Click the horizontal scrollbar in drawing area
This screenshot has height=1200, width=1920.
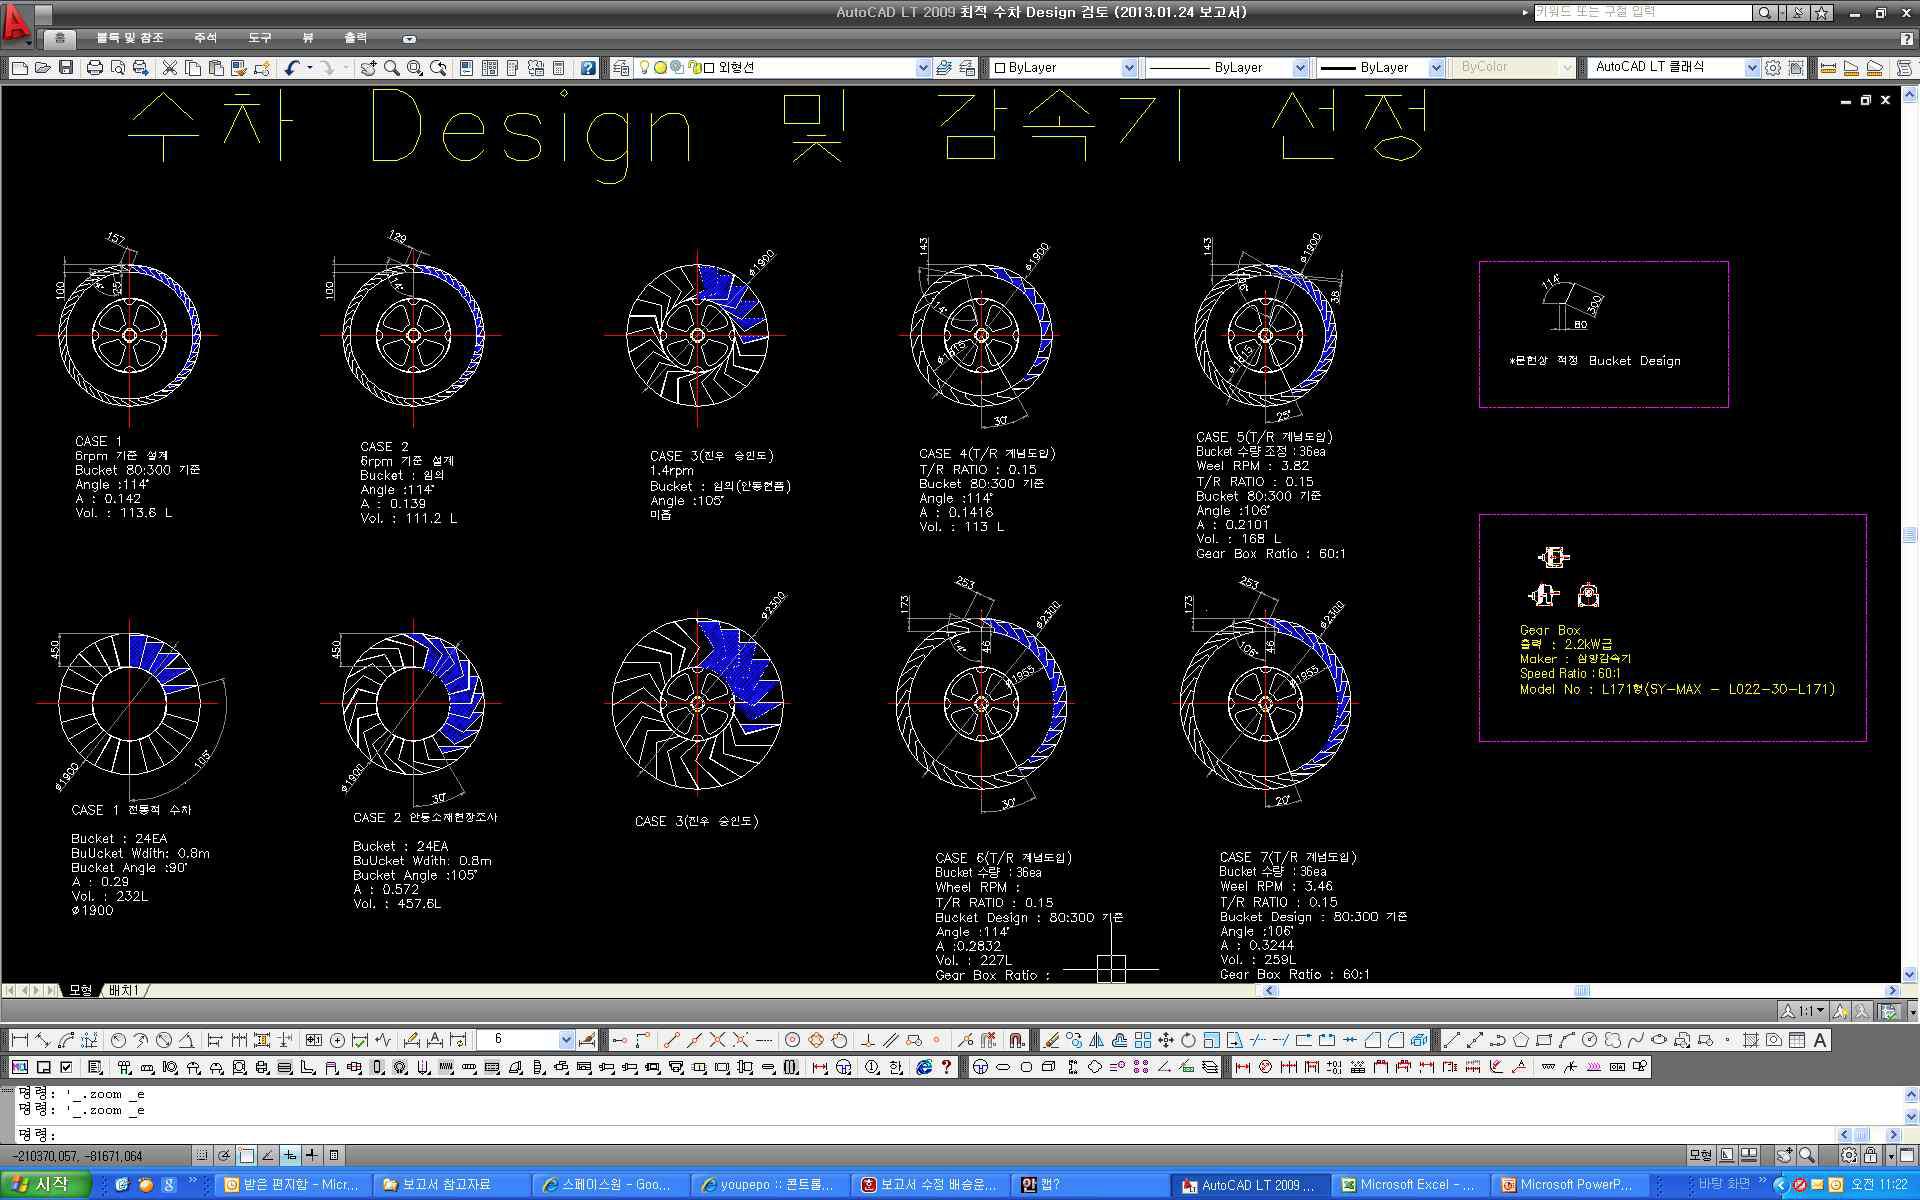coord(1580,991)
